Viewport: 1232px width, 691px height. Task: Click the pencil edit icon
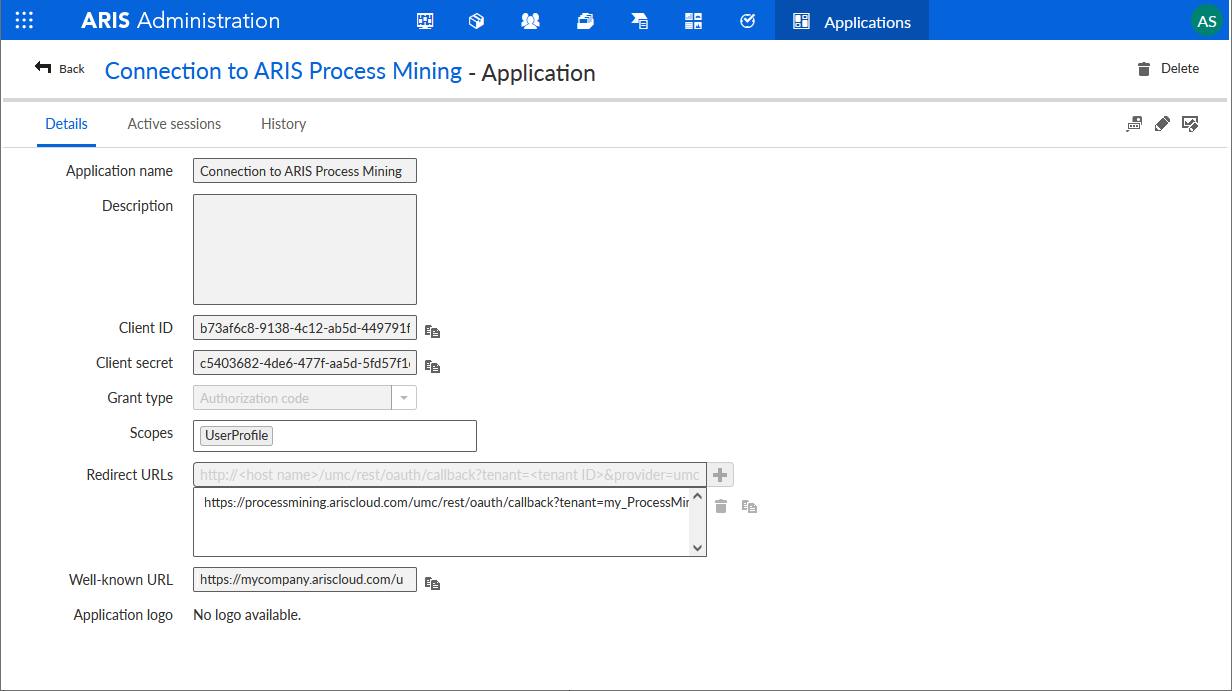pos(1162,124)
